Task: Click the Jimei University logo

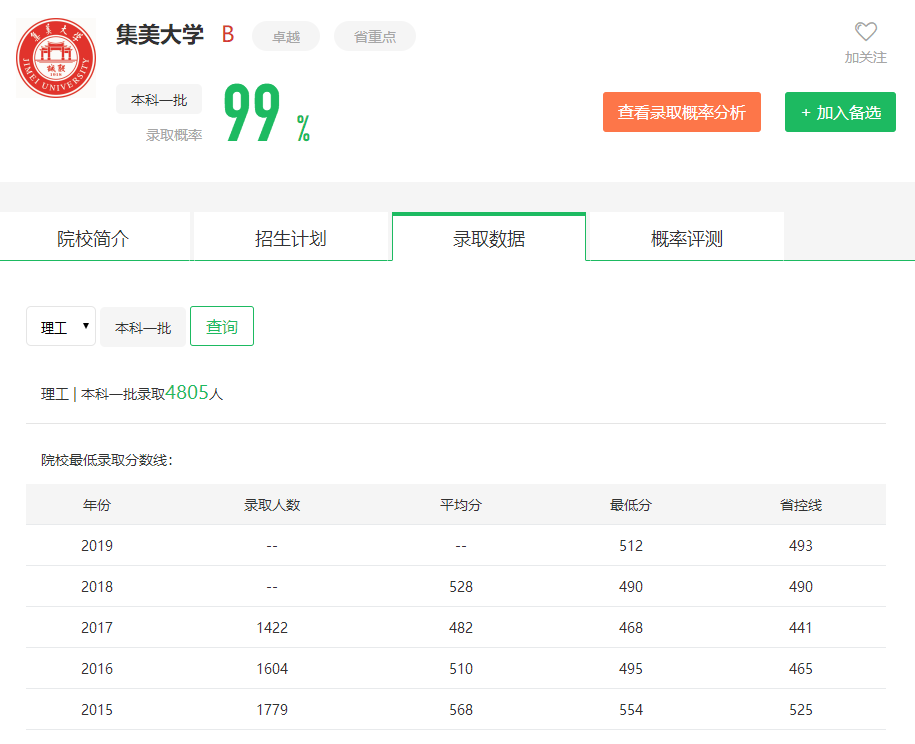Action: (x=56, y=58)
